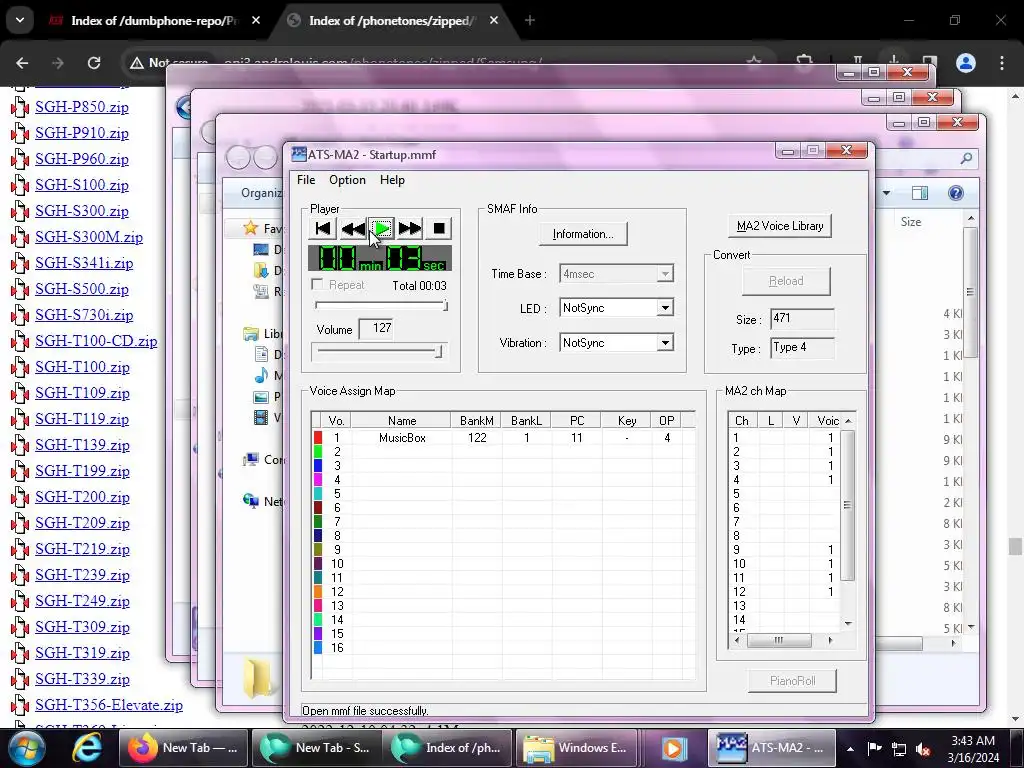
Task: Open the SGH-T356-Elevate.zip link
Action: point(109,705)
